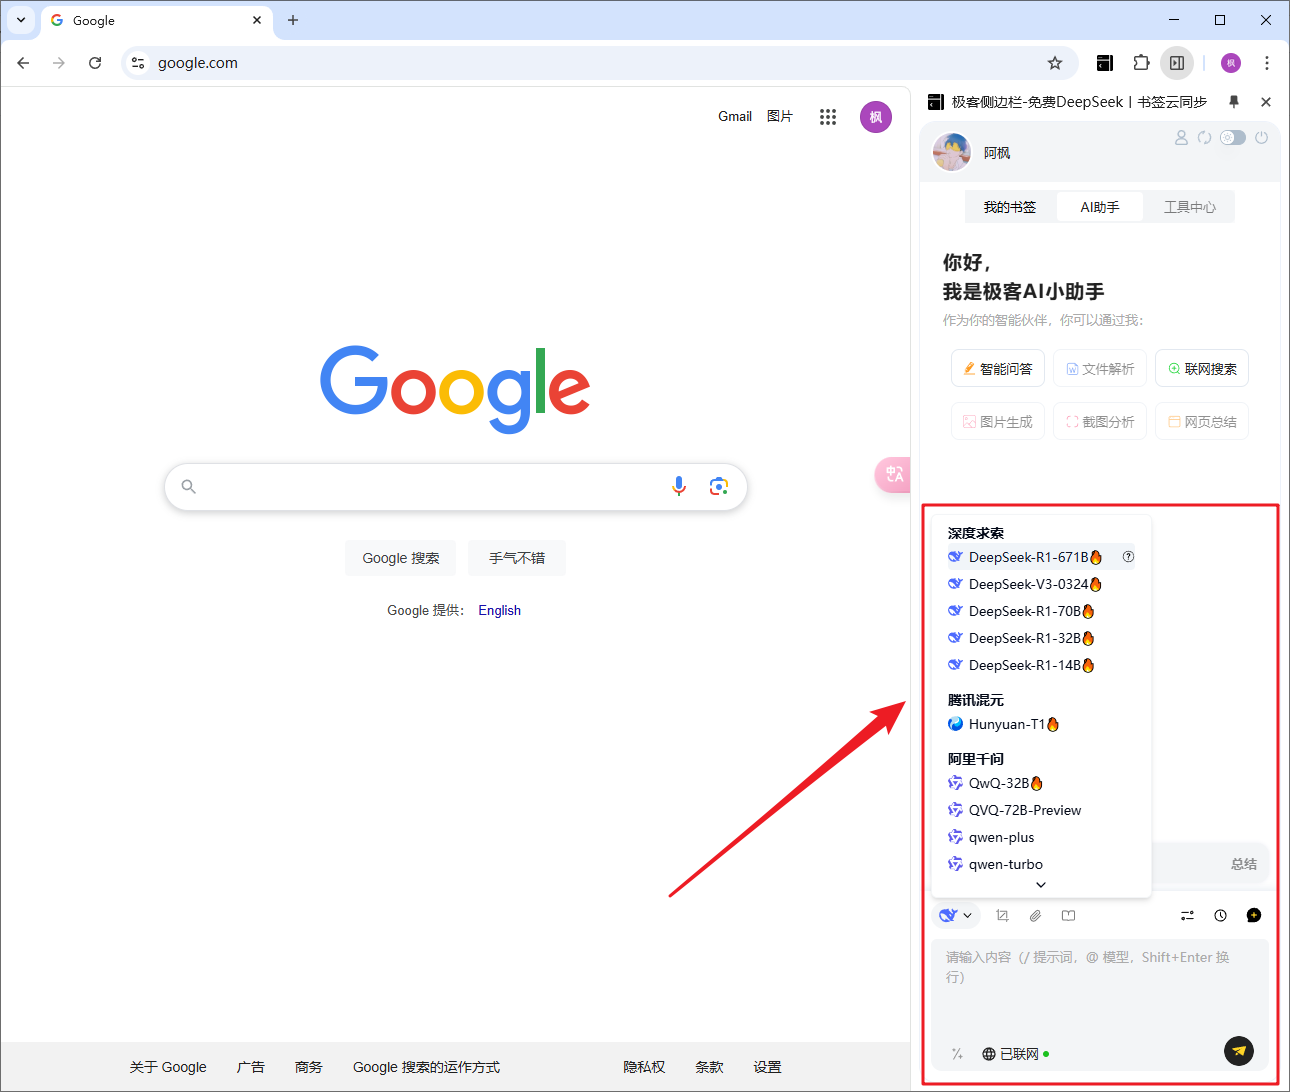
Task: Pick the qwen-plus model
Action: coord(1040,837)
